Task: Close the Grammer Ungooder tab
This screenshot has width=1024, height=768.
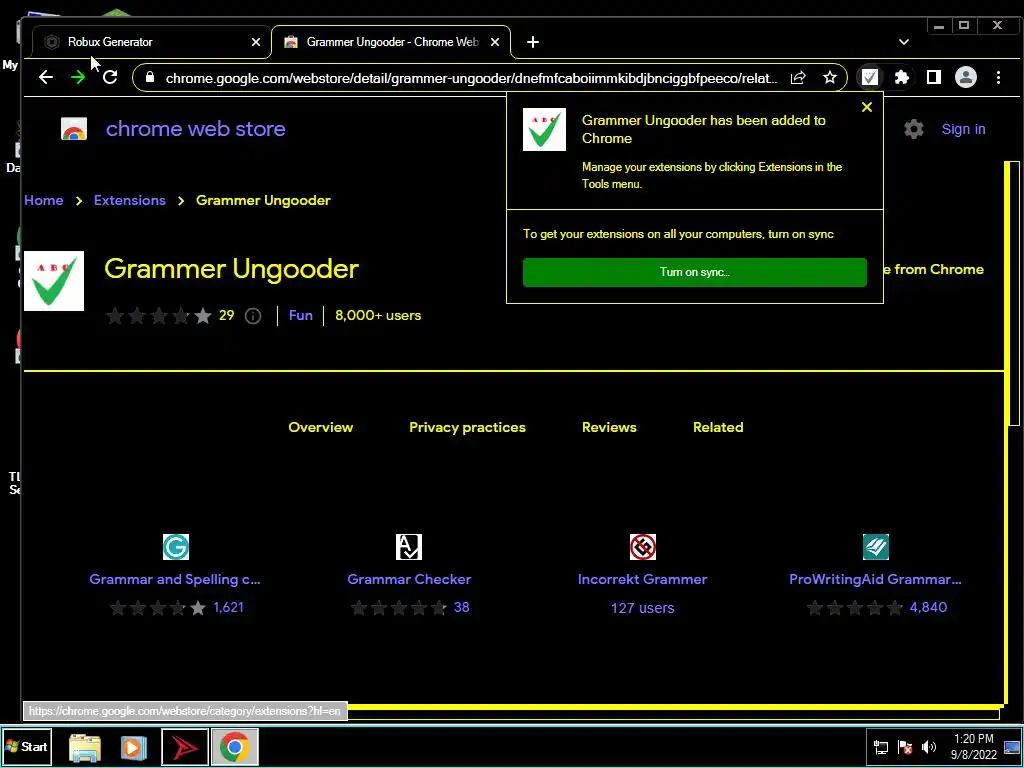Action: (x=495, y=42)
